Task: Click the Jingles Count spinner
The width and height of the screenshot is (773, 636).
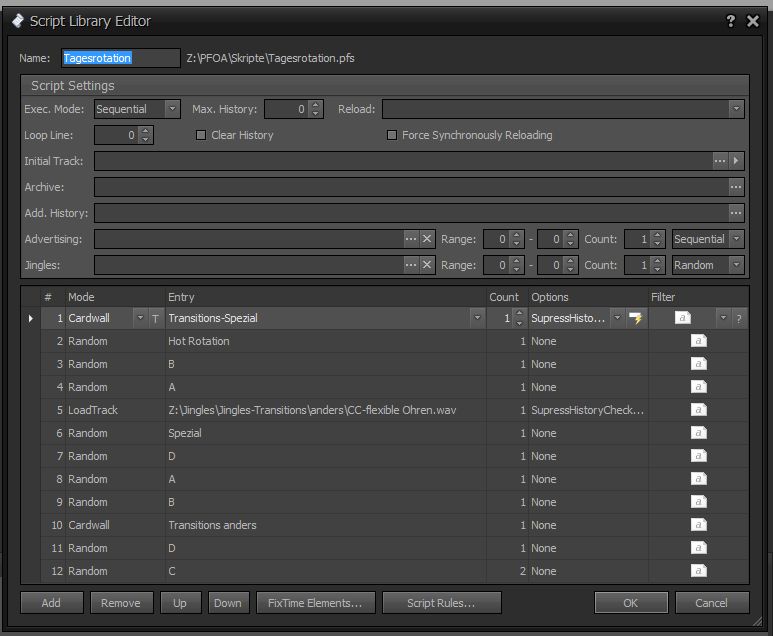Action: tap(658, 265)
